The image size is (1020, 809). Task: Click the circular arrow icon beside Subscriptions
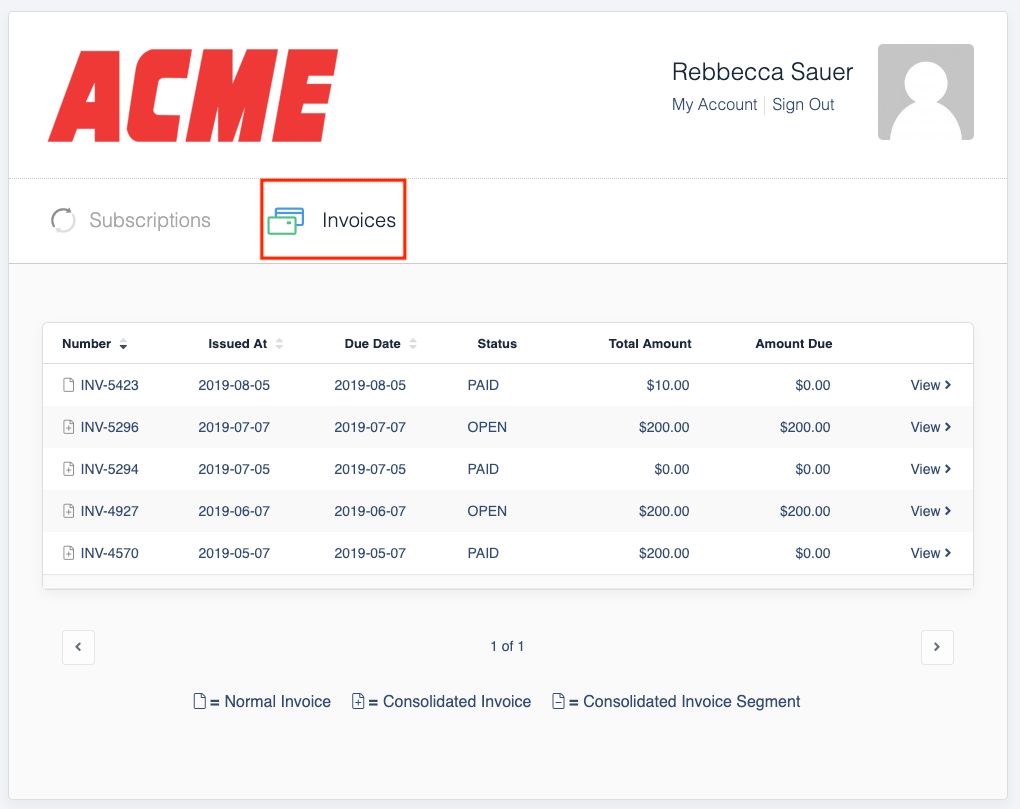[62, 219]
